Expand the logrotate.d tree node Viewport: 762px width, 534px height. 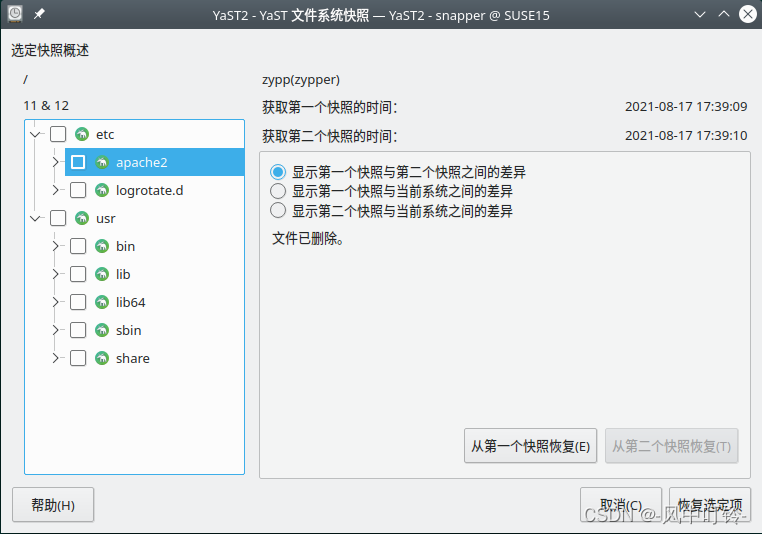(x=55, y=190)
